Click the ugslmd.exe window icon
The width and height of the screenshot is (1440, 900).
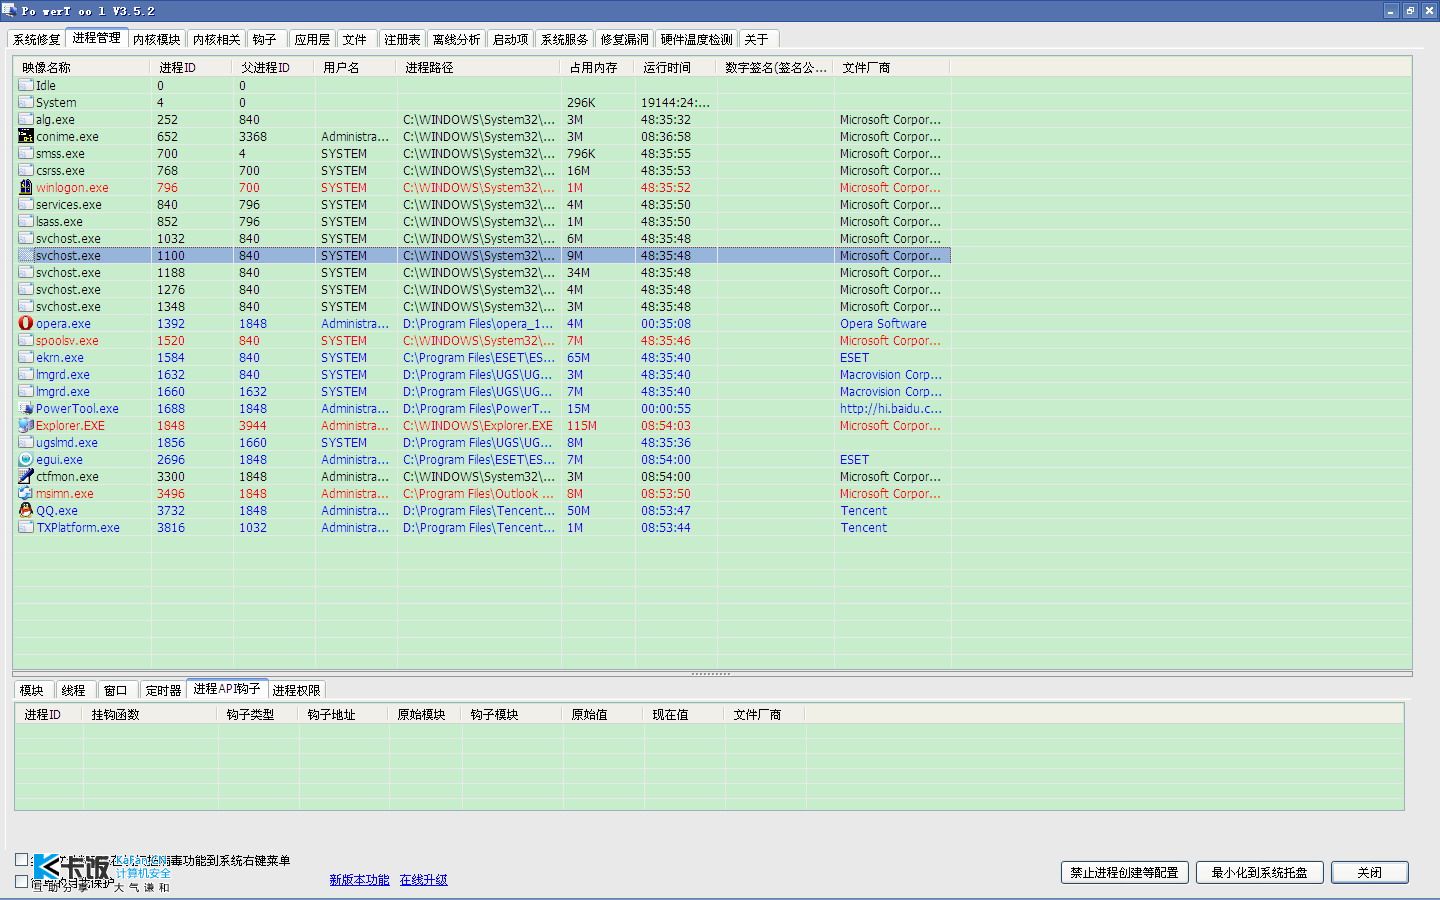pos(26,442)
